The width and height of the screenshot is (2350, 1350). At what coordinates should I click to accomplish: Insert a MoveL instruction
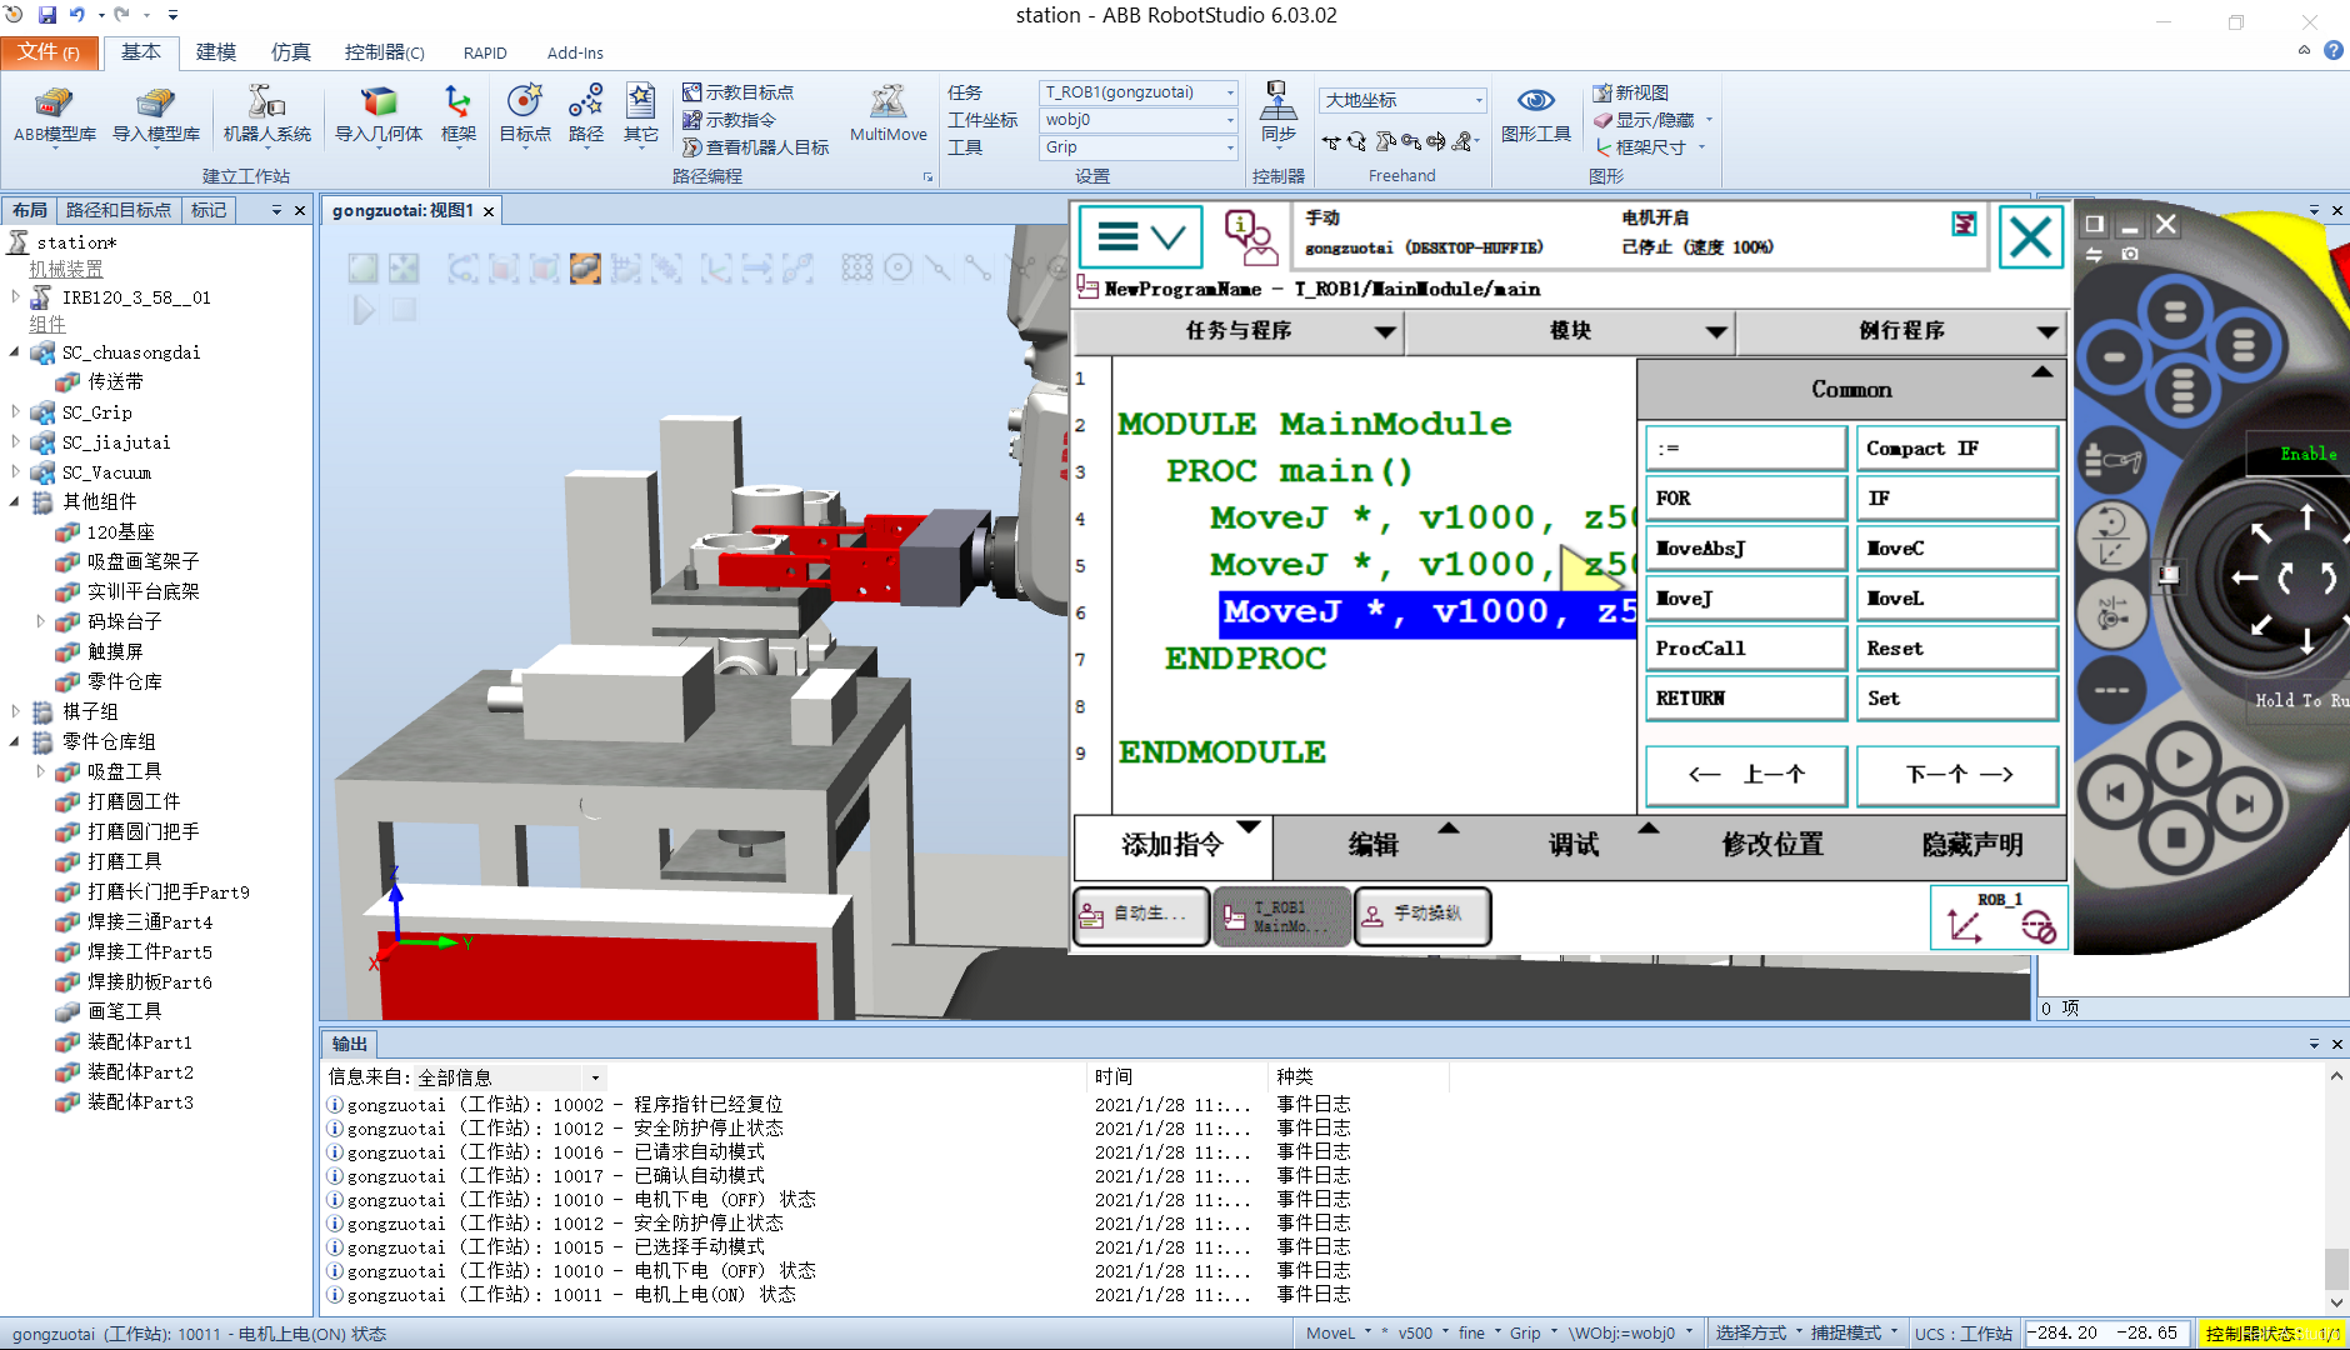click(1955, 598)
